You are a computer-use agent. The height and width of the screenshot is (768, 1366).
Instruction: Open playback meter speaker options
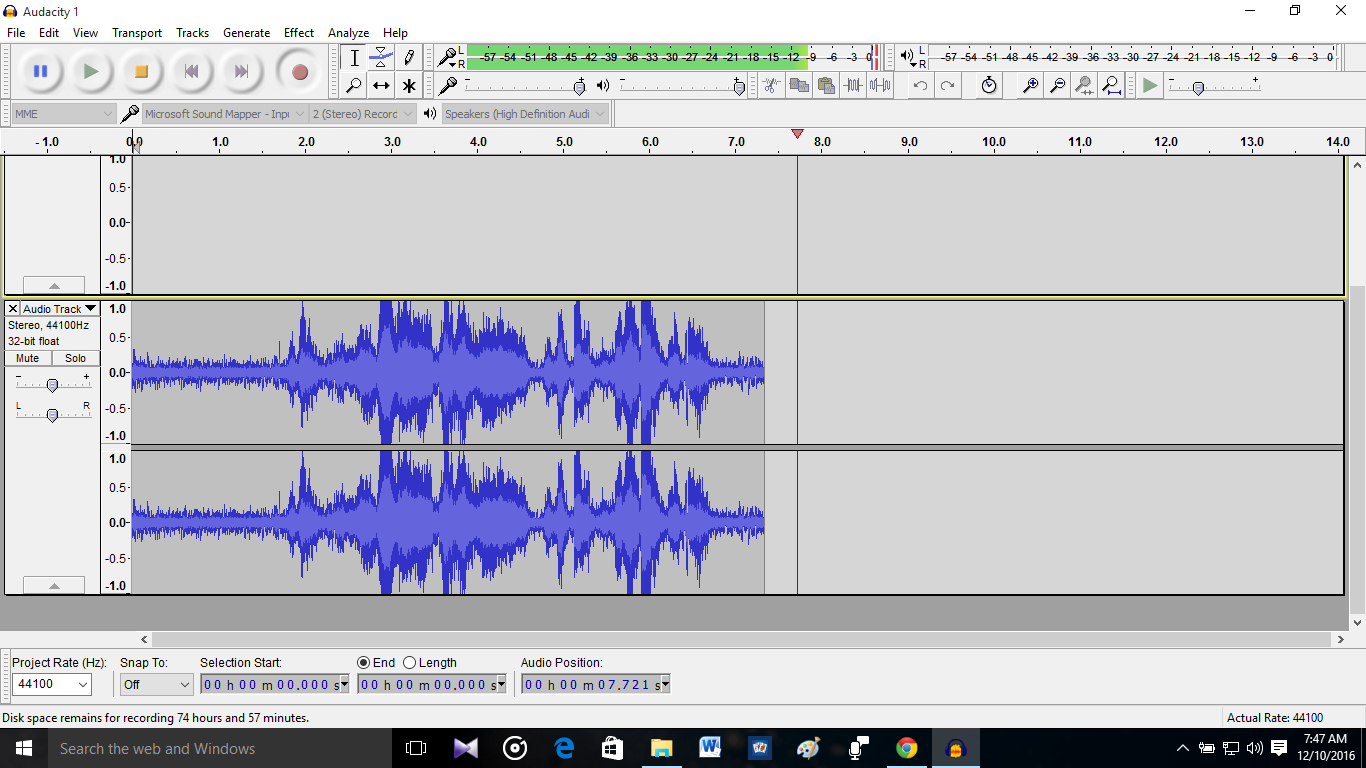[908, 57]
